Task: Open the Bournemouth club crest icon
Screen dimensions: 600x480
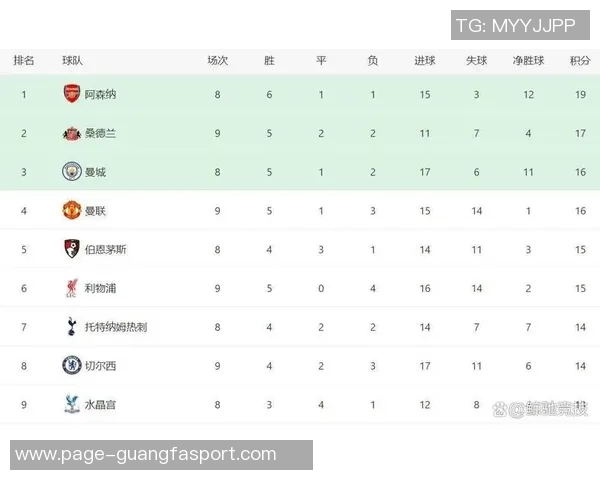Action: [x=71, y=249]
